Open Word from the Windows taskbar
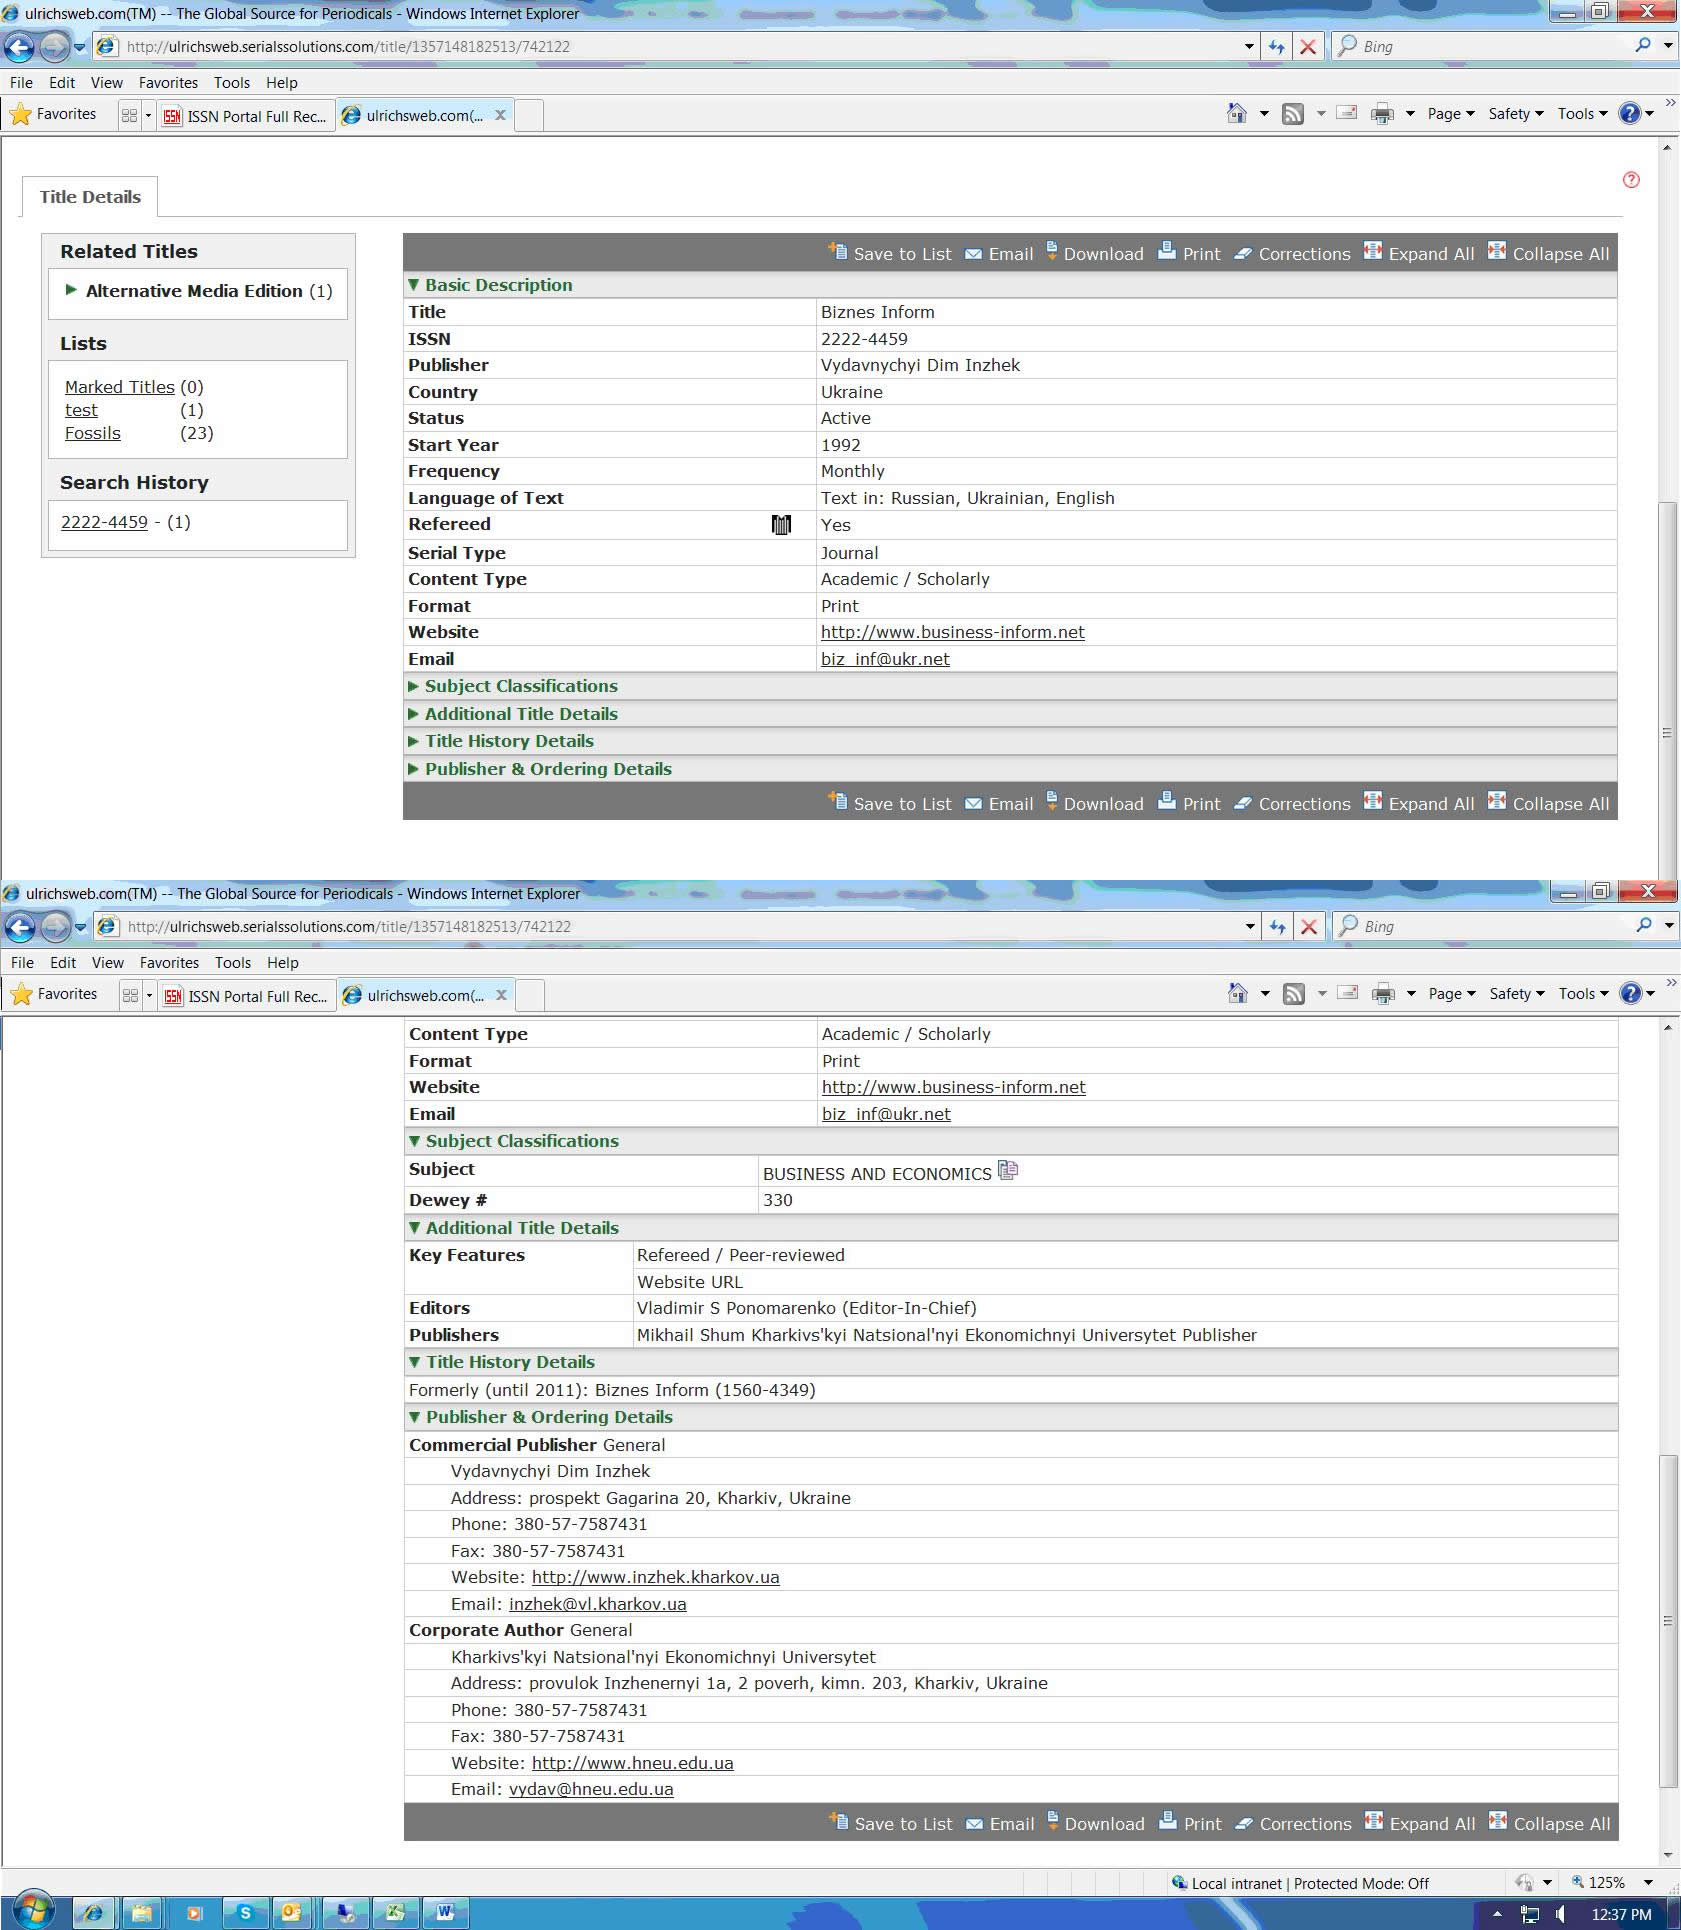 [x=445, y=1913]
